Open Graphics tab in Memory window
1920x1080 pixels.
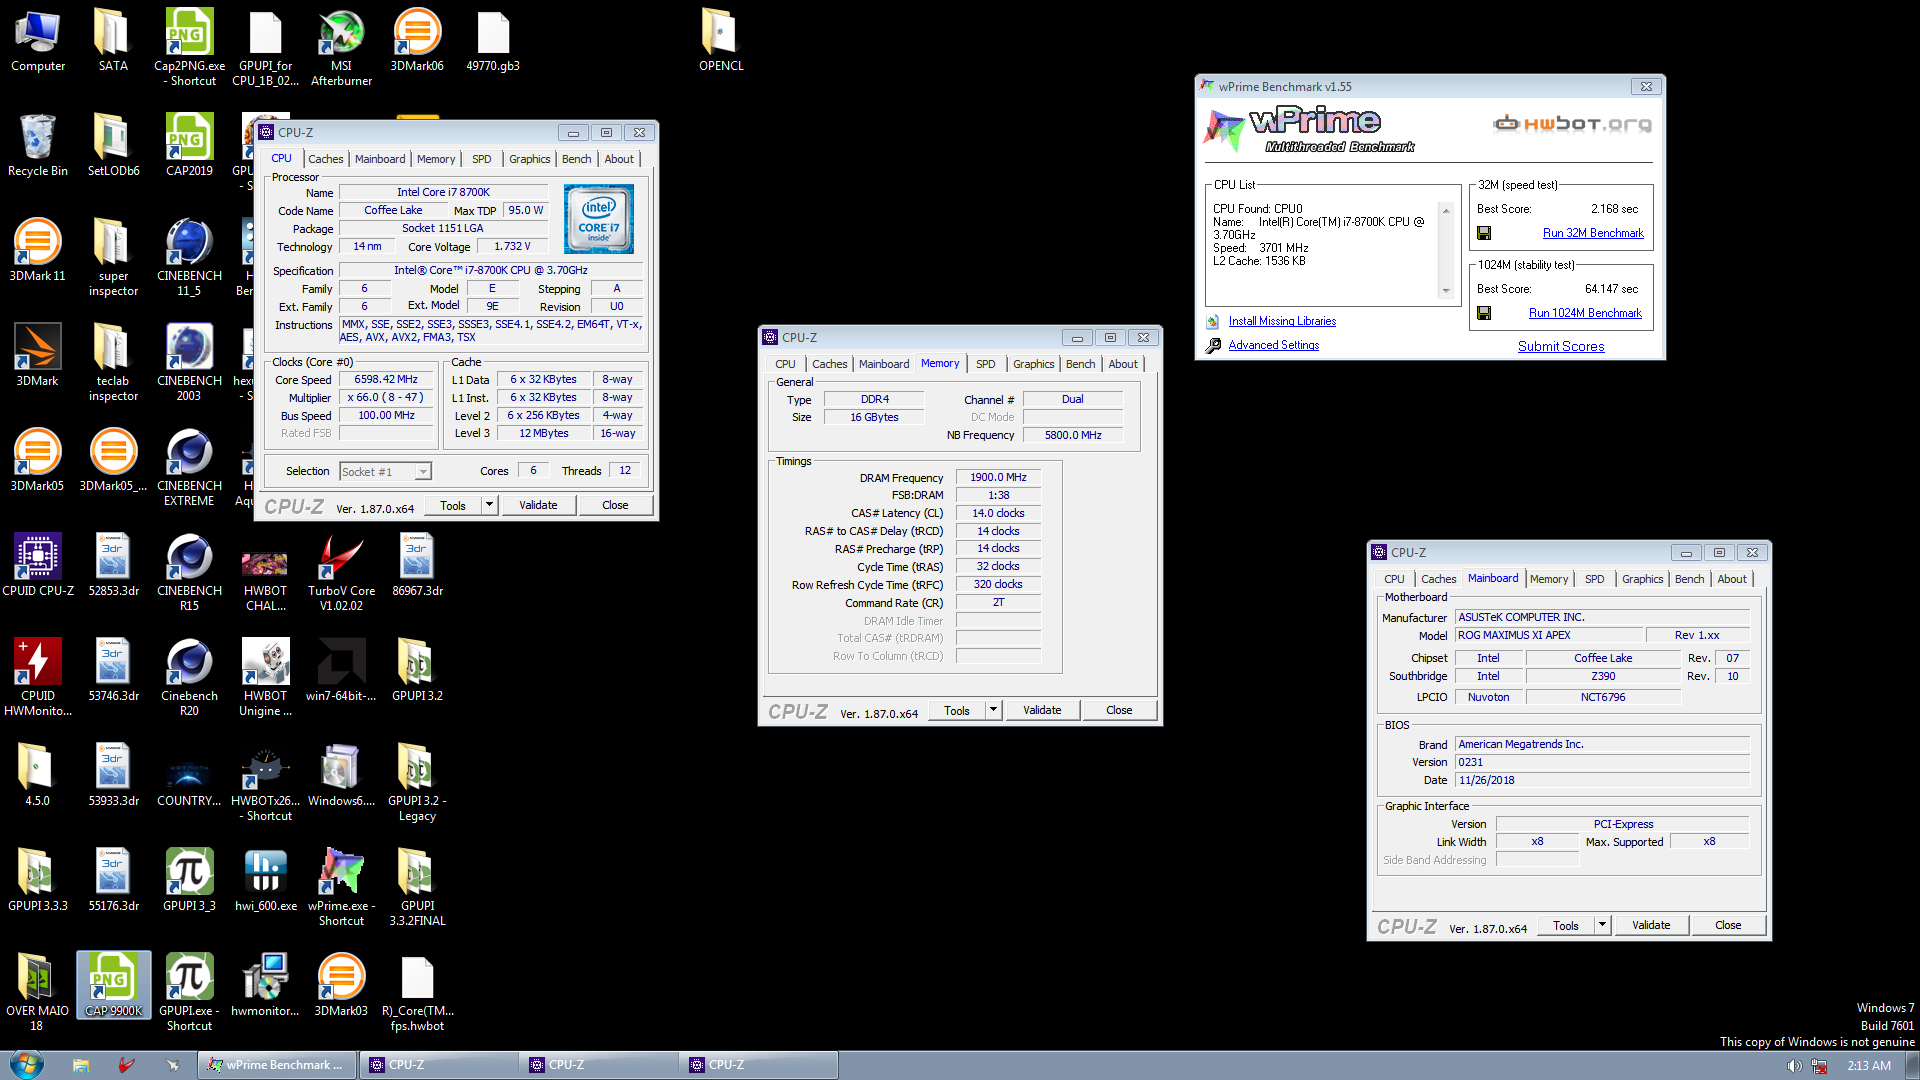pos(1033,364)
